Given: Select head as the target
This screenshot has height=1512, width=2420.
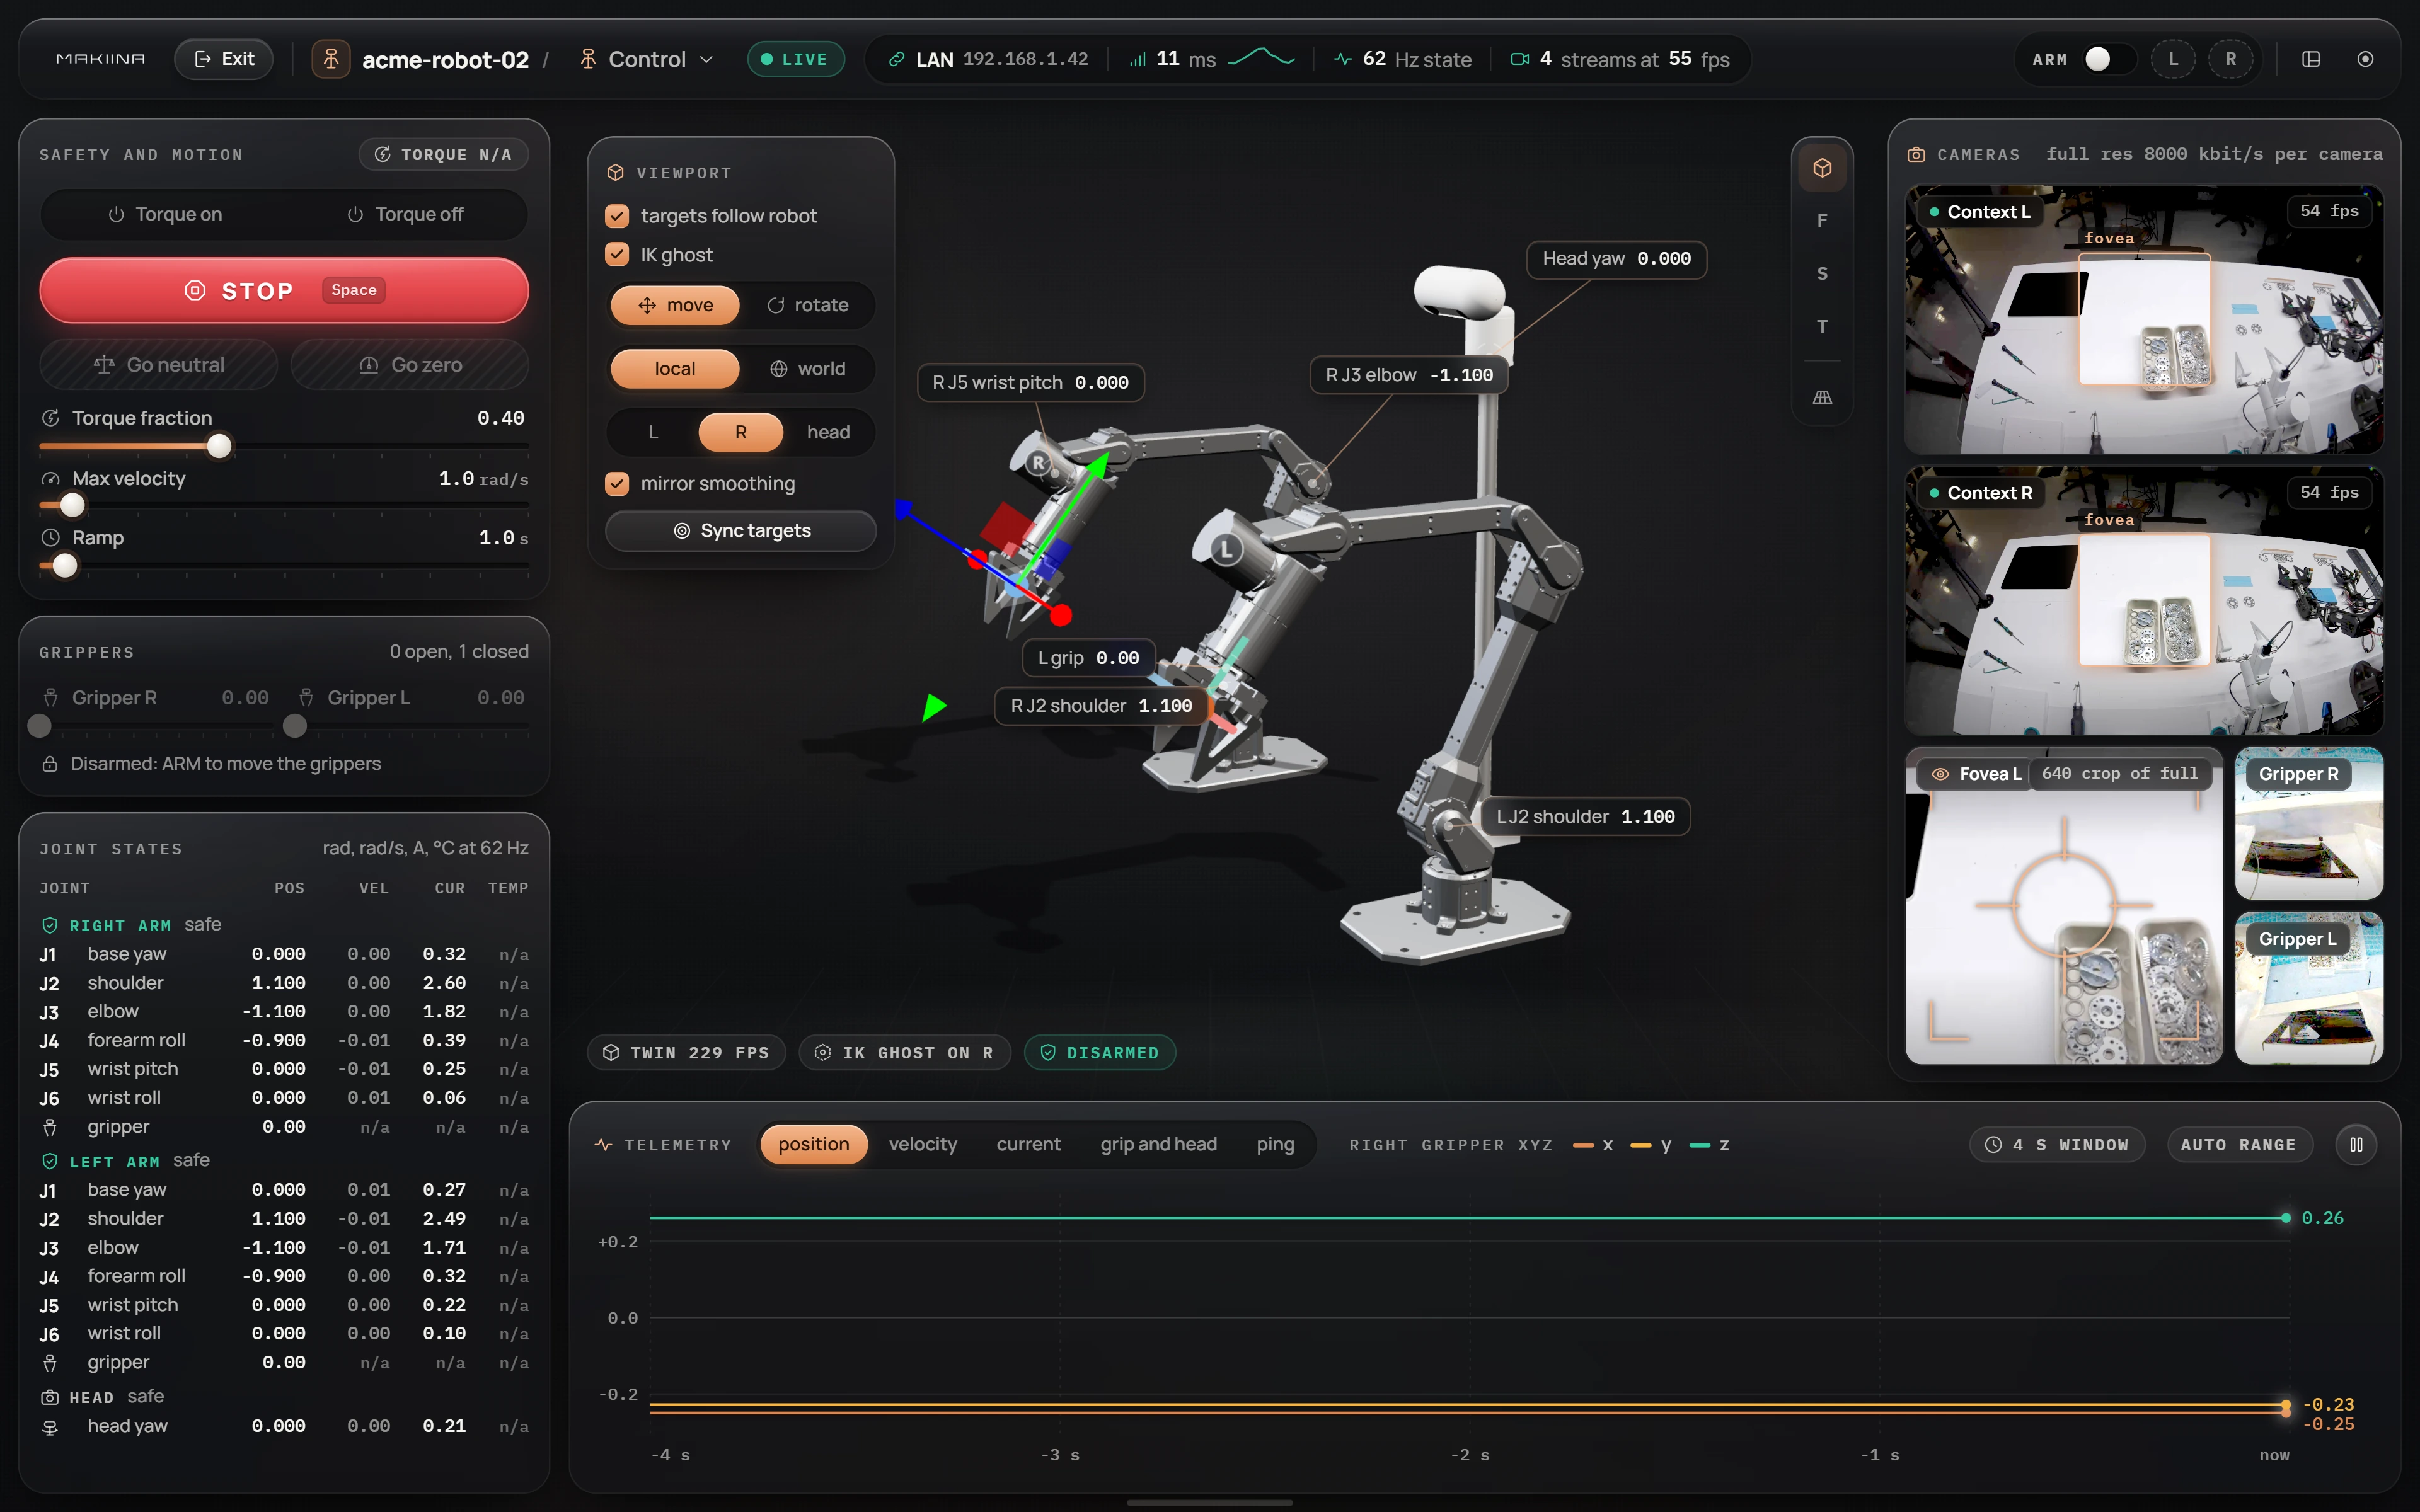Looking at the screenshot, I should click(828, 432).
